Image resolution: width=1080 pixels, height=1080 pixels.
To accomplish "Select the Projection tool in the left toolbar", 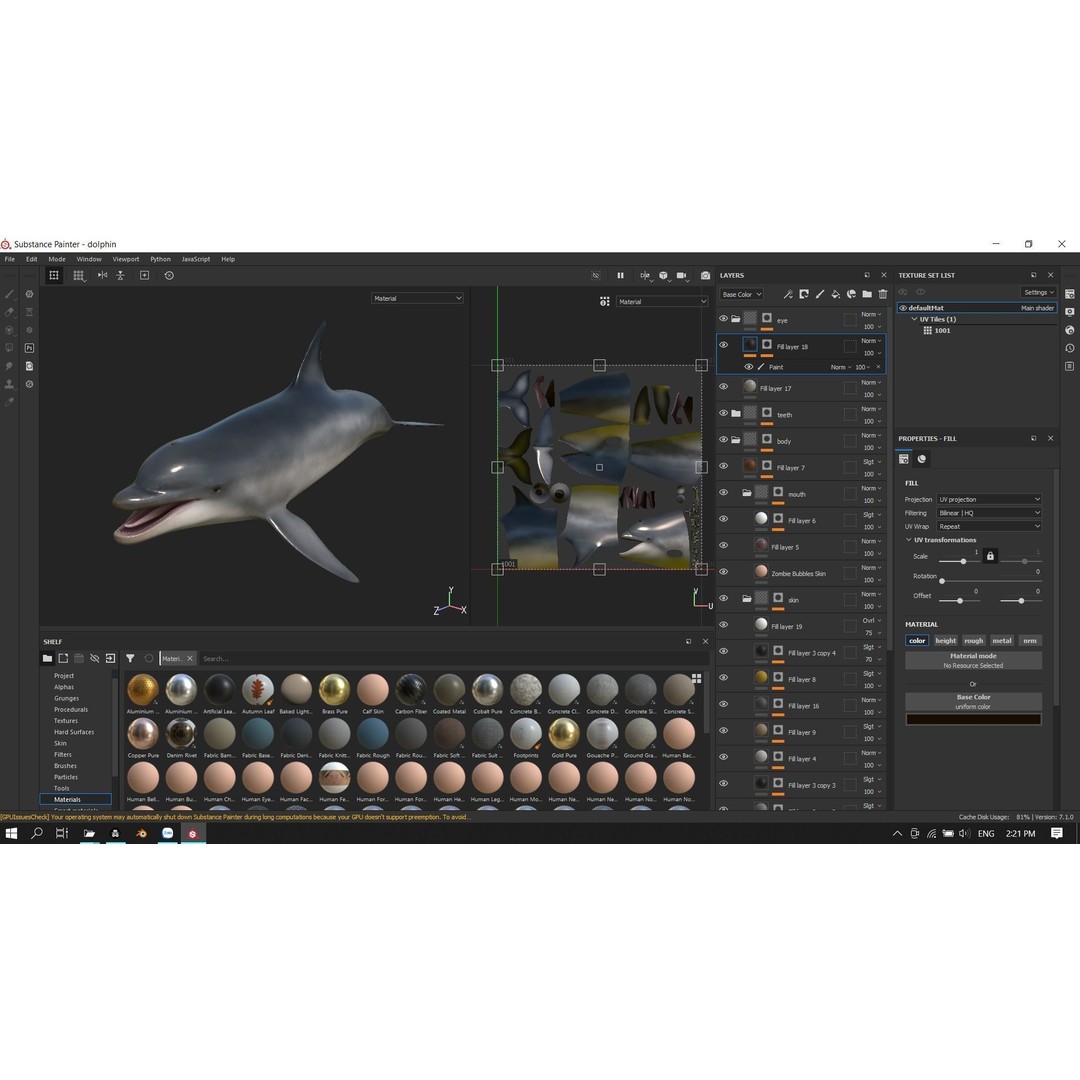I will click(x=10, y=330).
